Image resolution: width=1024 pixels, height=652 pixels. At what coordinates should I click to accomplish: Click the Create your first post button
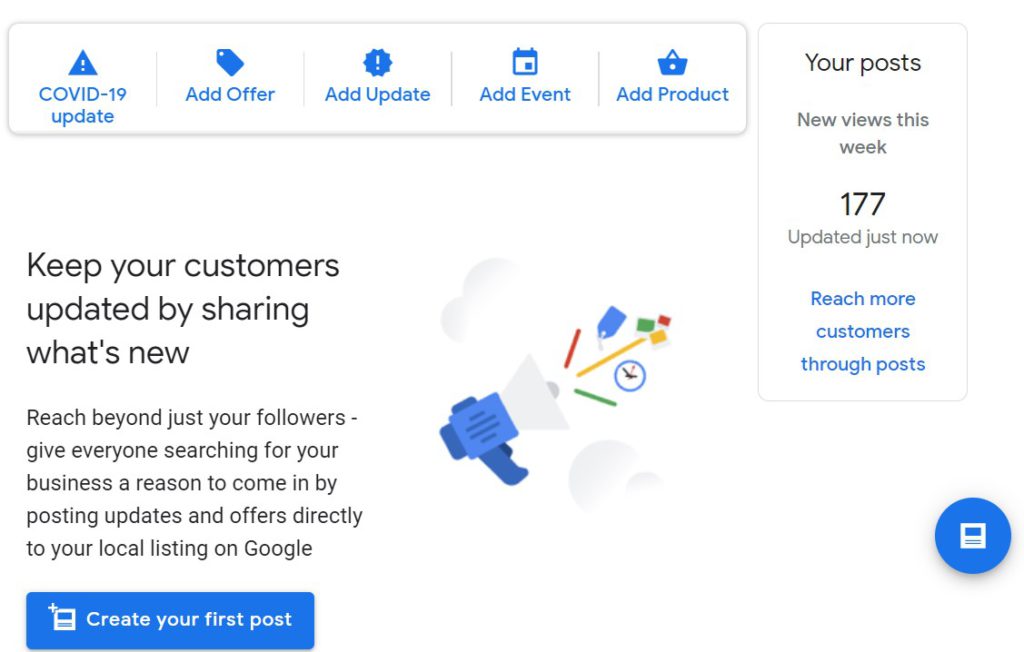(x=170, y=620)
